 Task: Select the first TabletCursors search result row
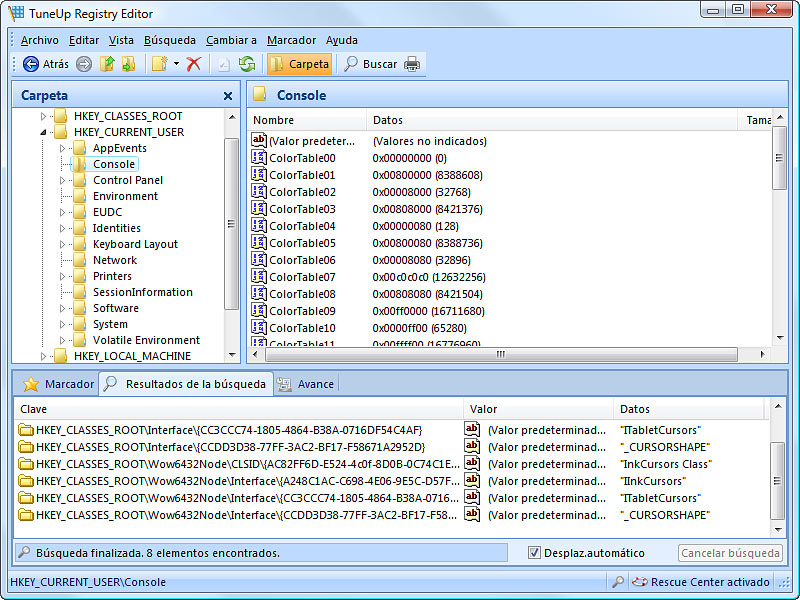240,430
